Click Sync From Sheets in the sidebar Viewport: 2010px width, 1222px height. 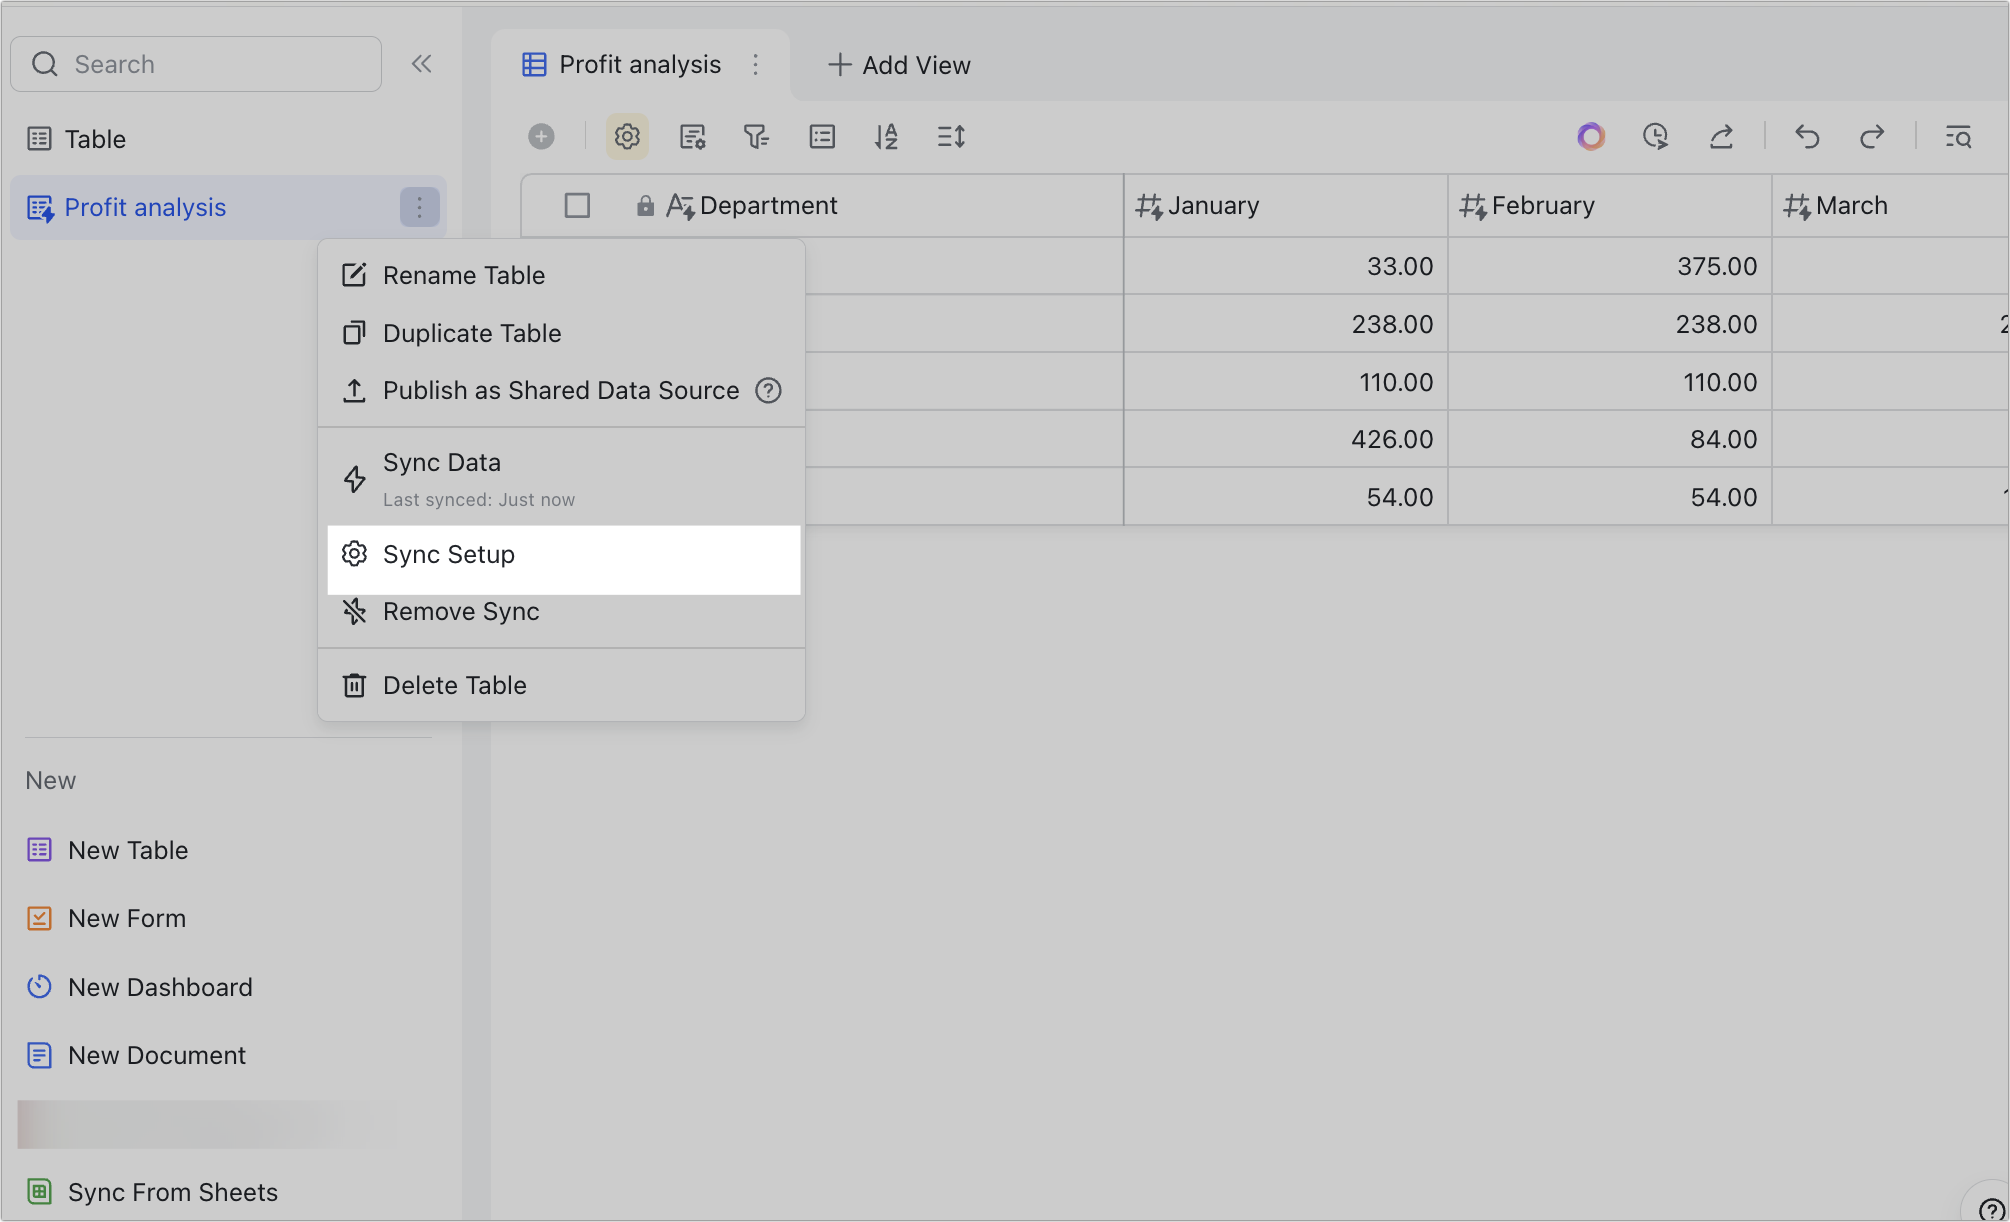pos(172,1191)
